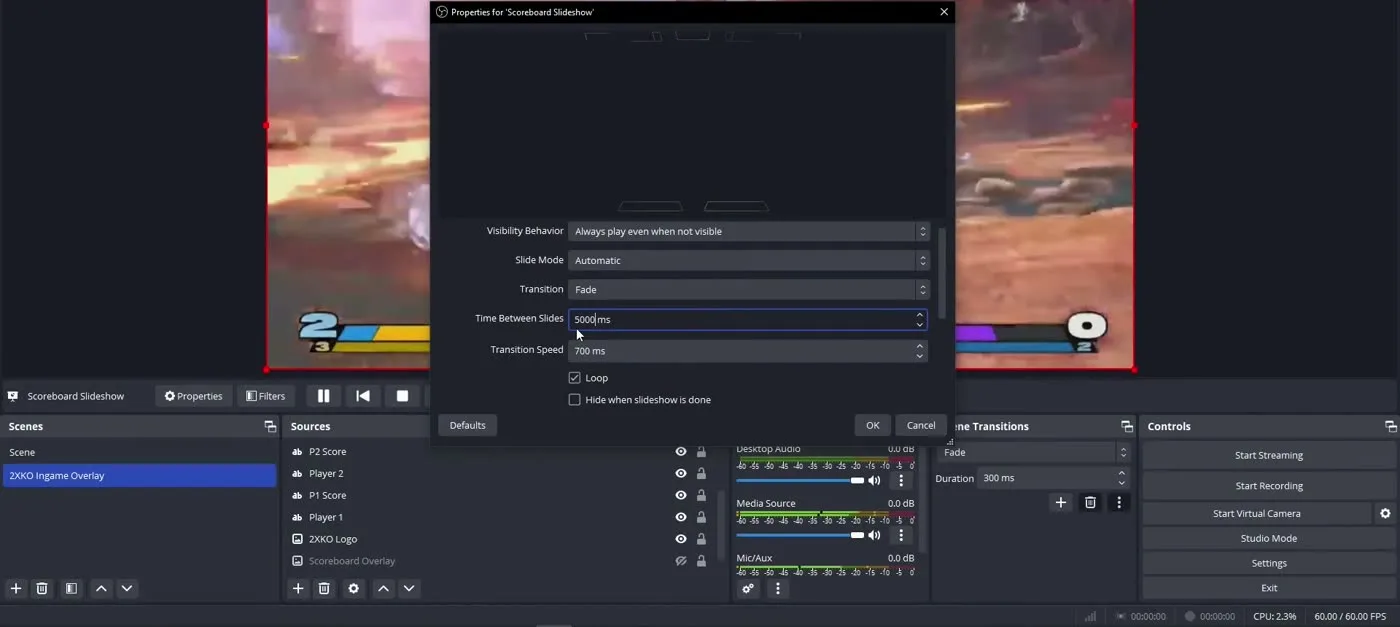Open advanced audio properties gear
Screen dimensions: 1400x627
tap(748, 589)
